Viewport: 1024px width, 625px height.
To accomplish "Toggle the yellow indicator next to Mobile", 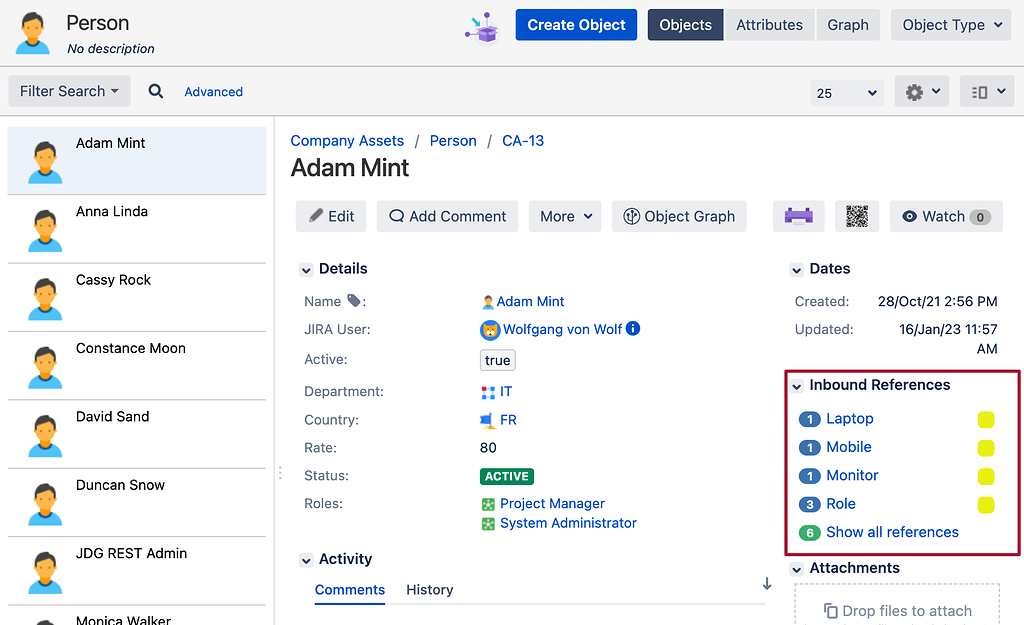I will [x=985, y=447].
